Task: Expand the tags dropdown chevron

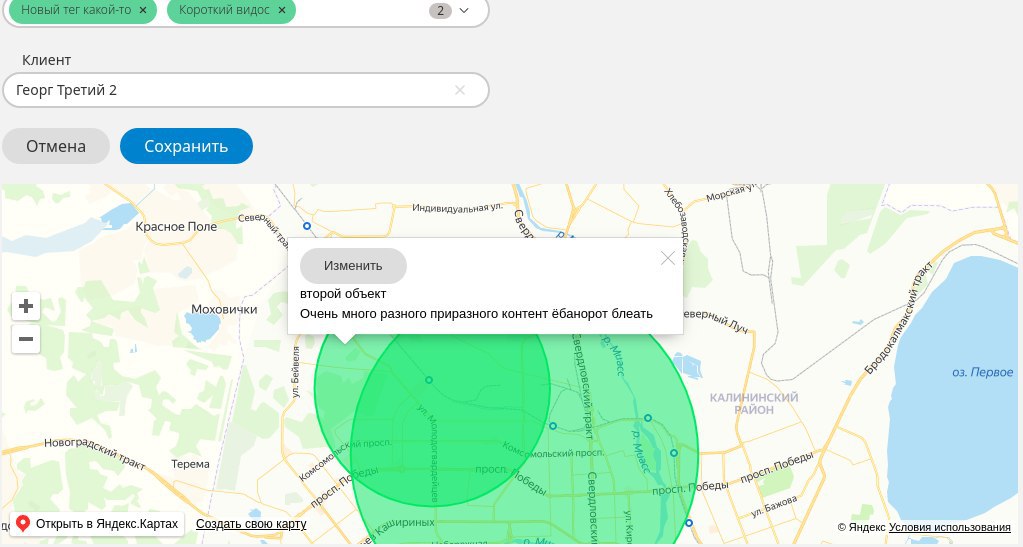Action: click(x=464, y=10)
